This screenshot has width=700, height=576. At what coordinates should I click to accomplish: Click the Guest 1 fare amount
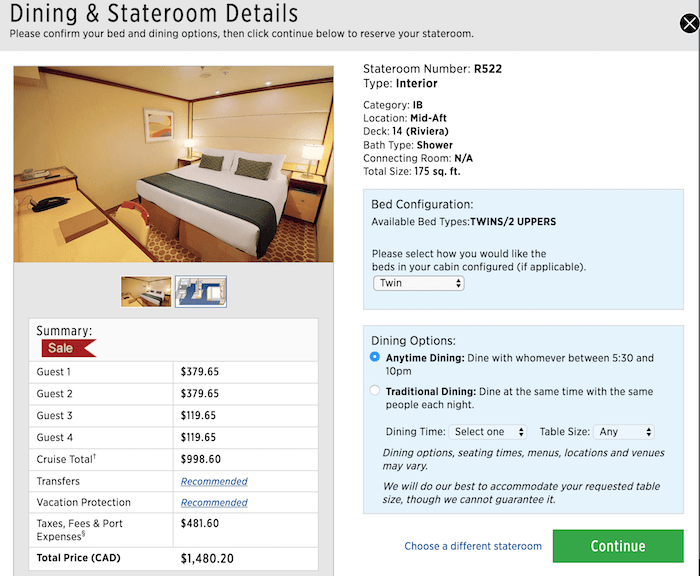(x=200, y=372)
